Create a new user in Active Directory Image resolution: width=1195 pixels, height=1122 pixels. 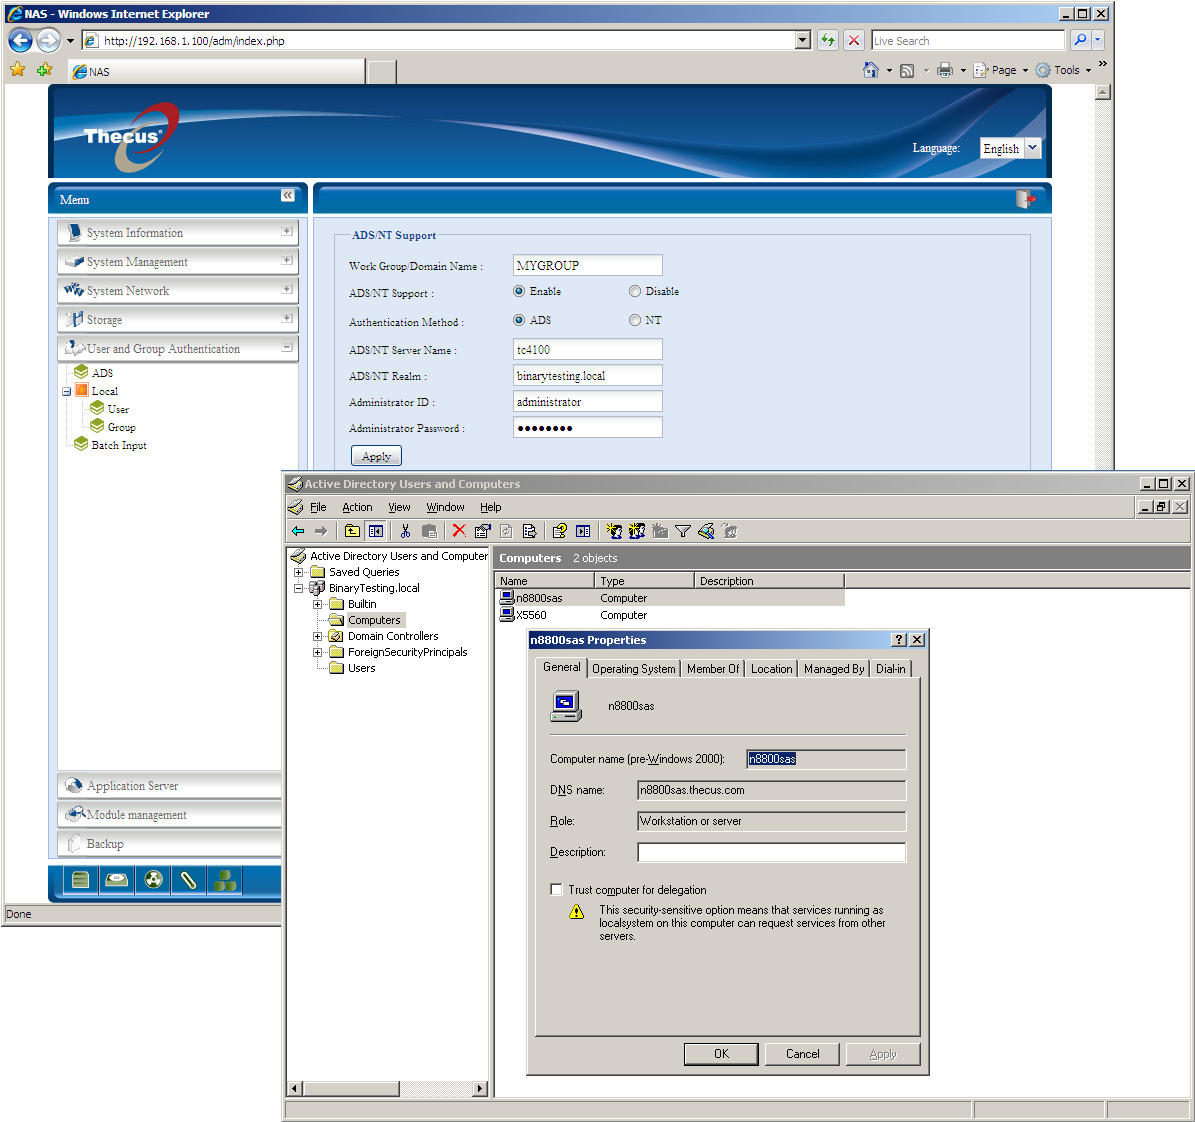pyautogui.click(x=614, y=531)
